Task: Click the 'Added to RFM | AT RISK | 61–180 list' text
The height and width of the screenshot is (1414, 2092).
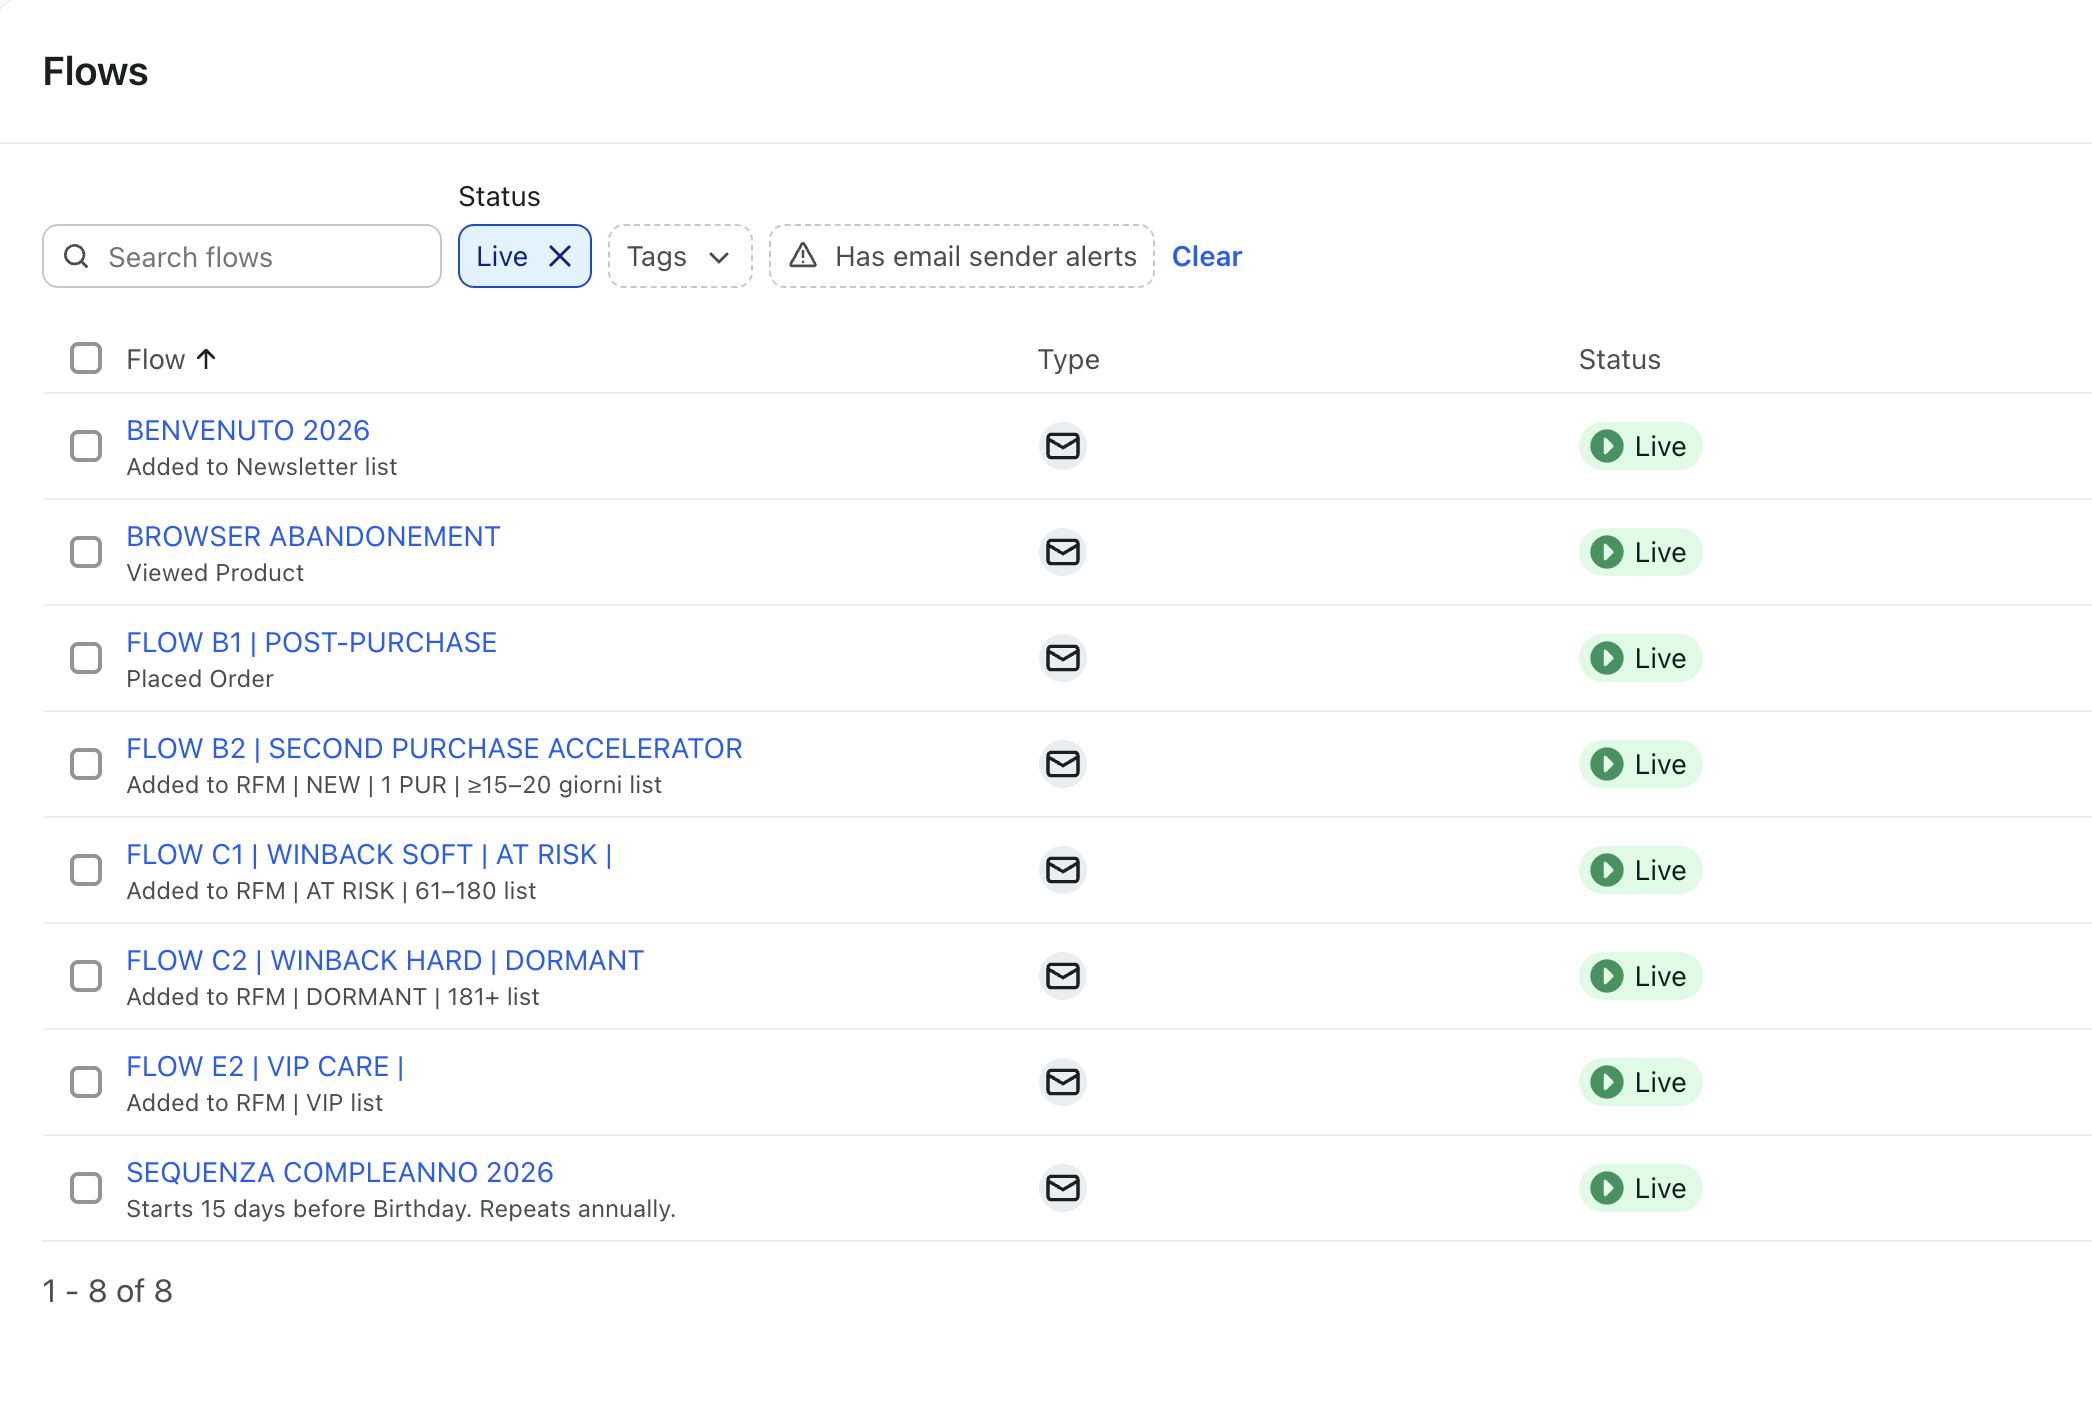Action: pos(331,891)
